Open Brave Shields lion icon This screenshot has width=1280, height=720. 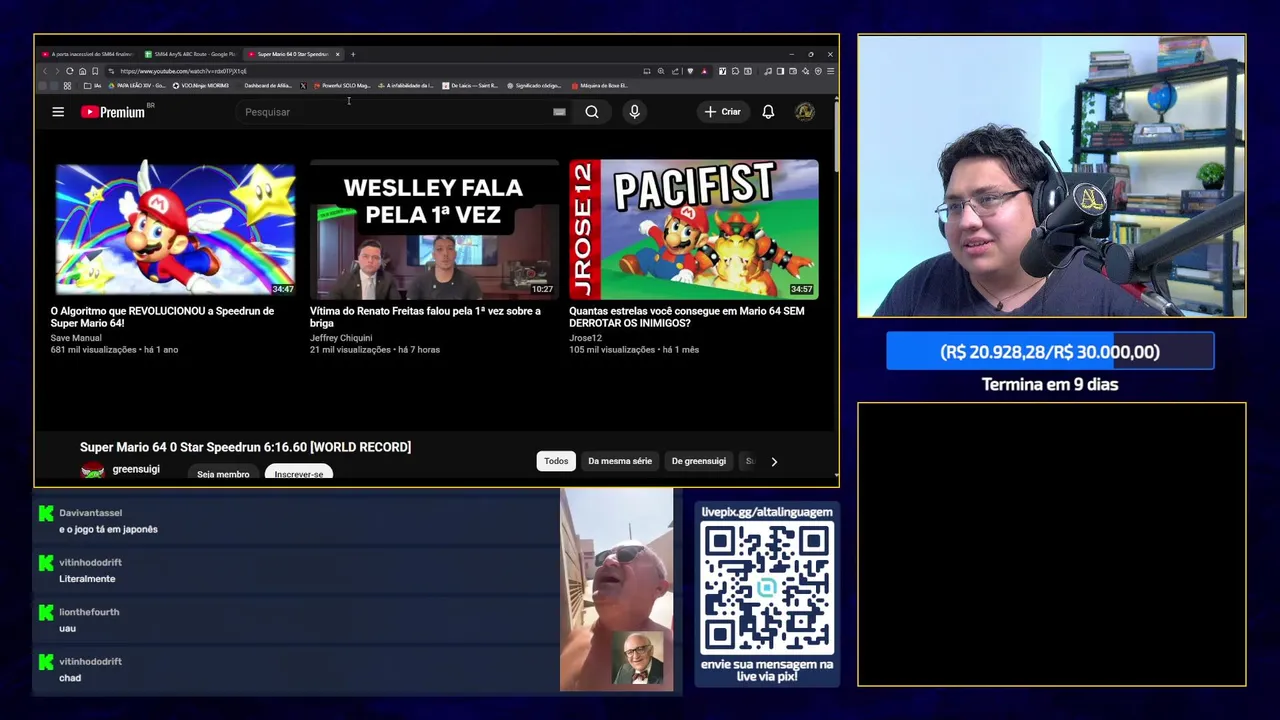690,71
